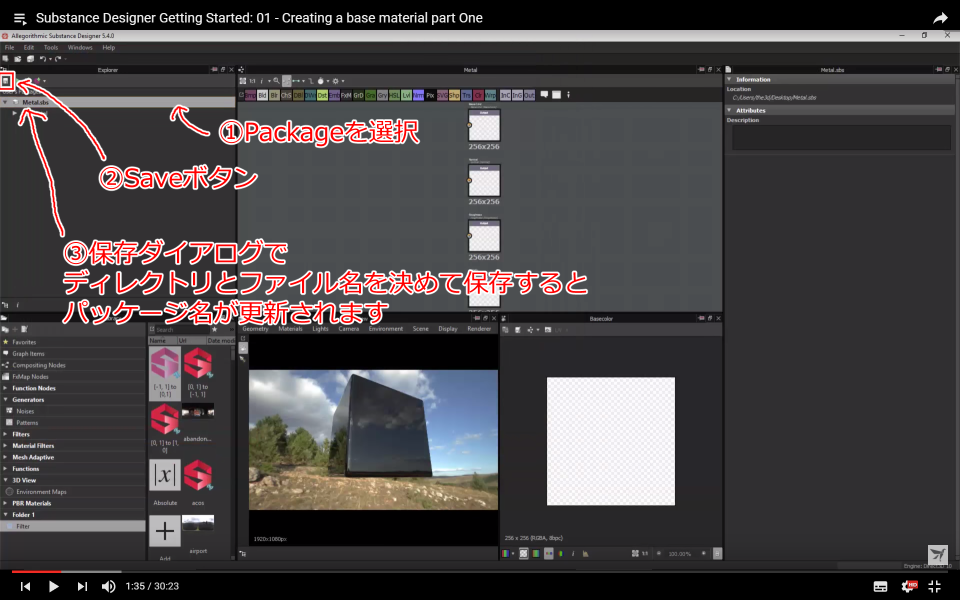
Task: Open the Geometry menu in 3D view
Action: coord(255,329)
